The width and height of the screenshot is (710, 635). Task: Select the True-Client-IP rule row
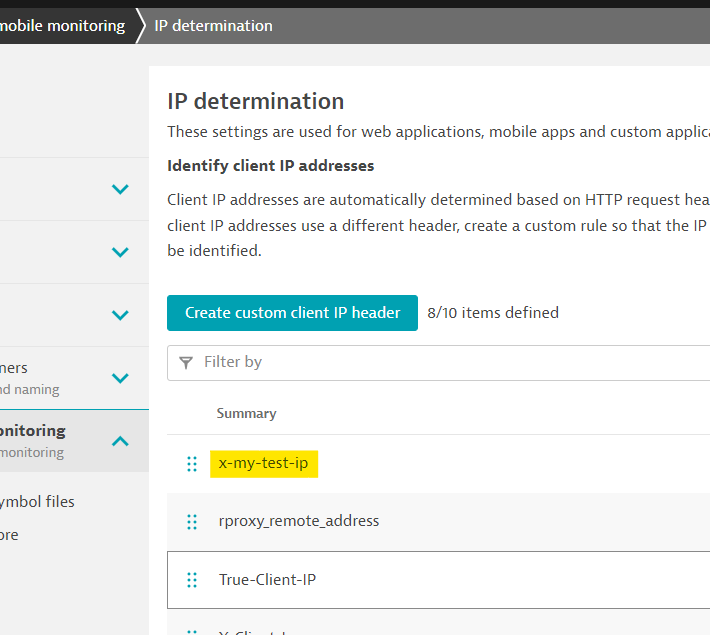268,580
